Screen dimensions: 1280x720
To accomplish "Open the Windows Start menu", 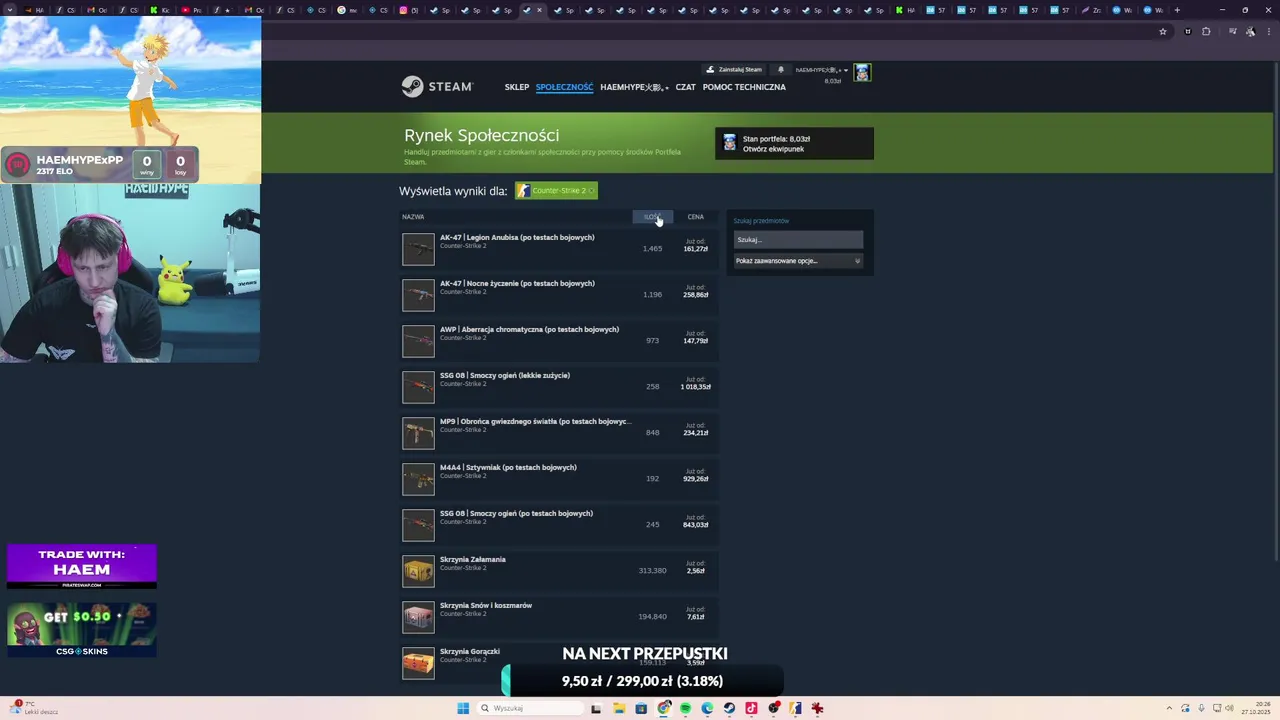I will coord(463,708).
